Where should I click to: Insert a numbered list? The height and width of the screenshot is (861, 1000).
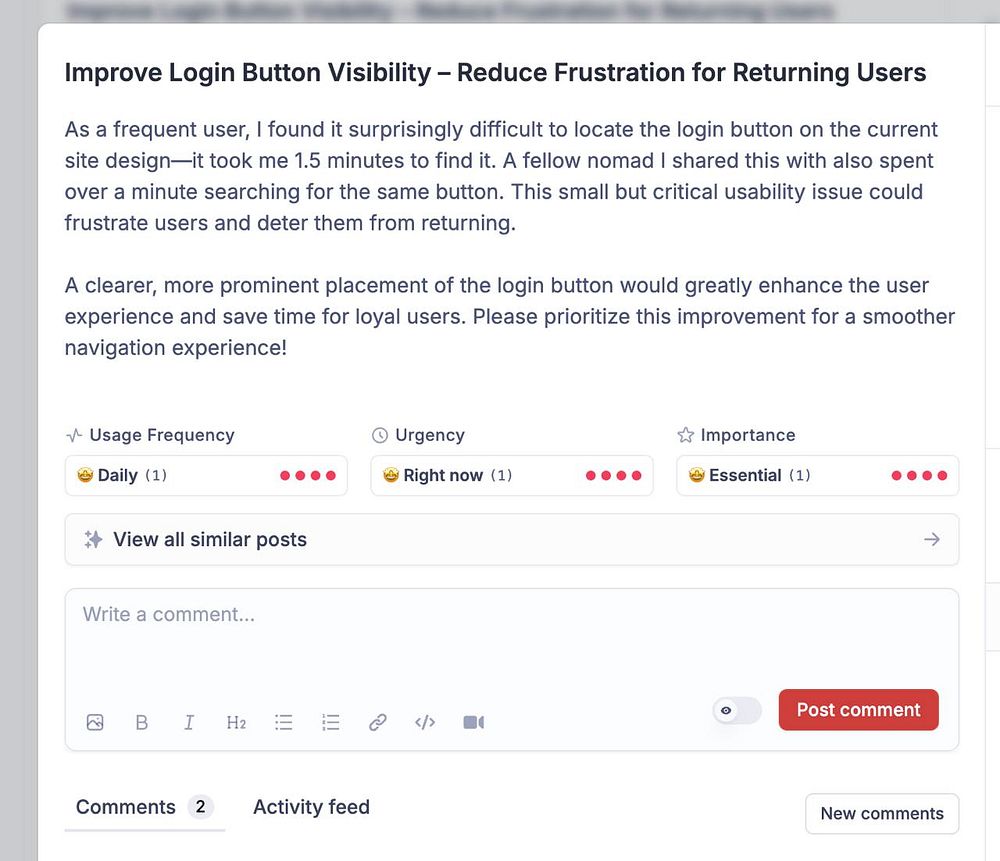(x=331, y=722)
